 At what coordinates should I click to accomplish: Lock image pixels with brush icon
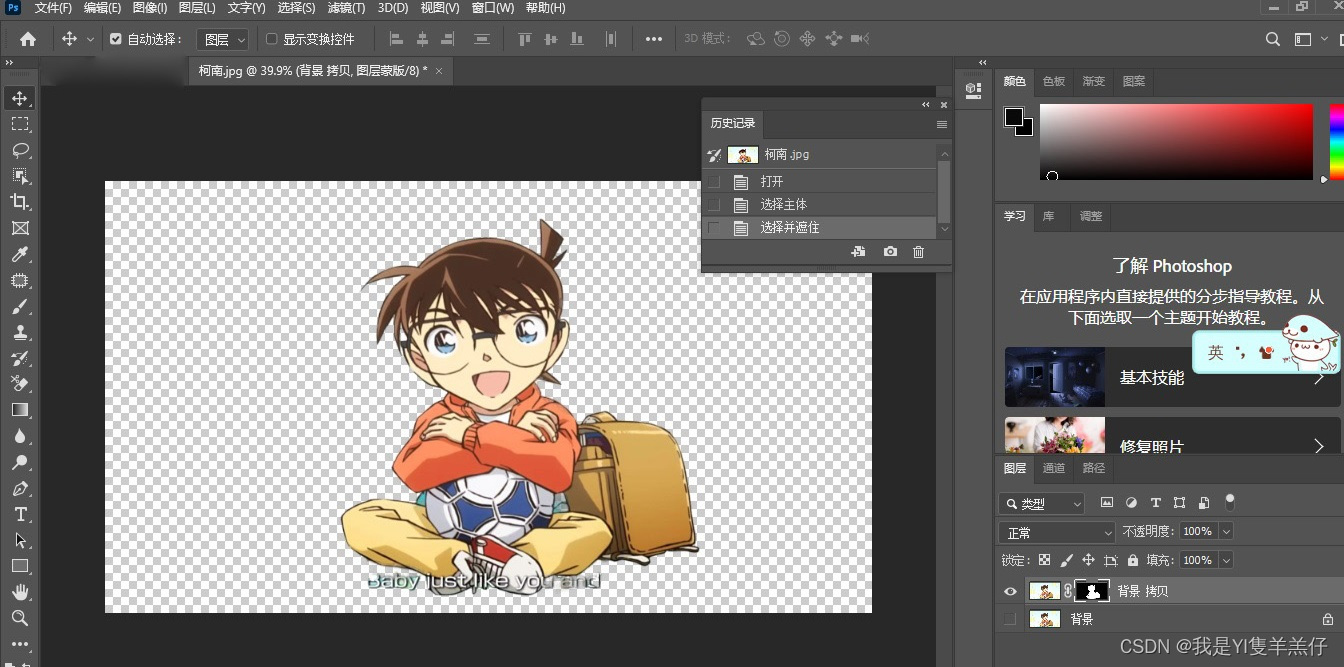tap(1067, 560)
